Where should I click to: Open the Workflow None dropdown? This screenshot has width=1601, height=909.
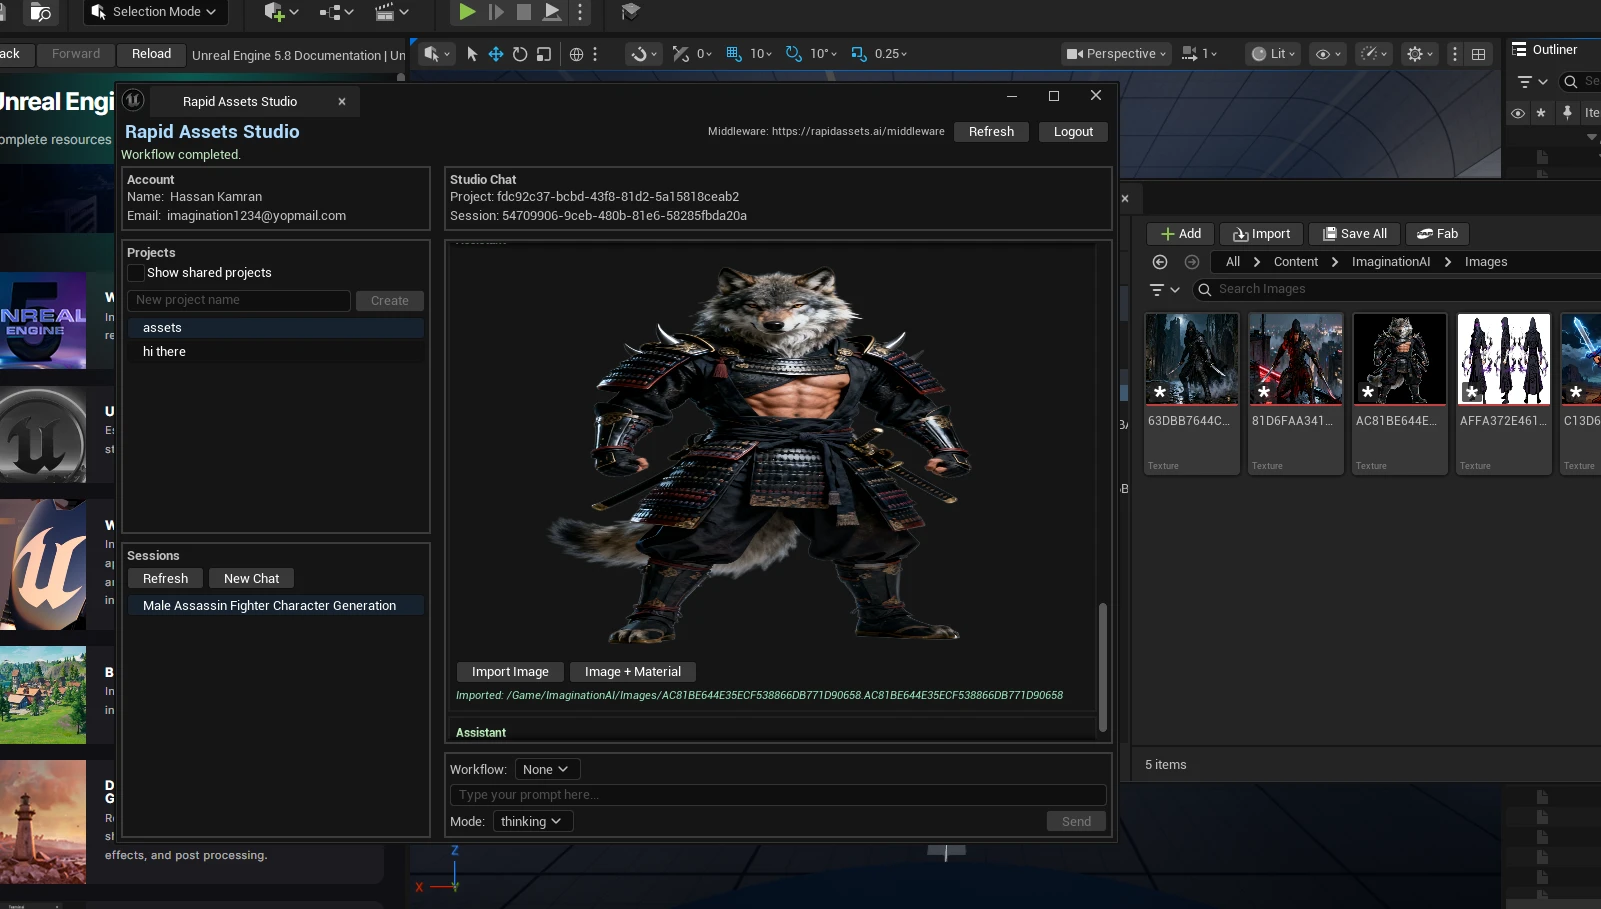(547, 770)
